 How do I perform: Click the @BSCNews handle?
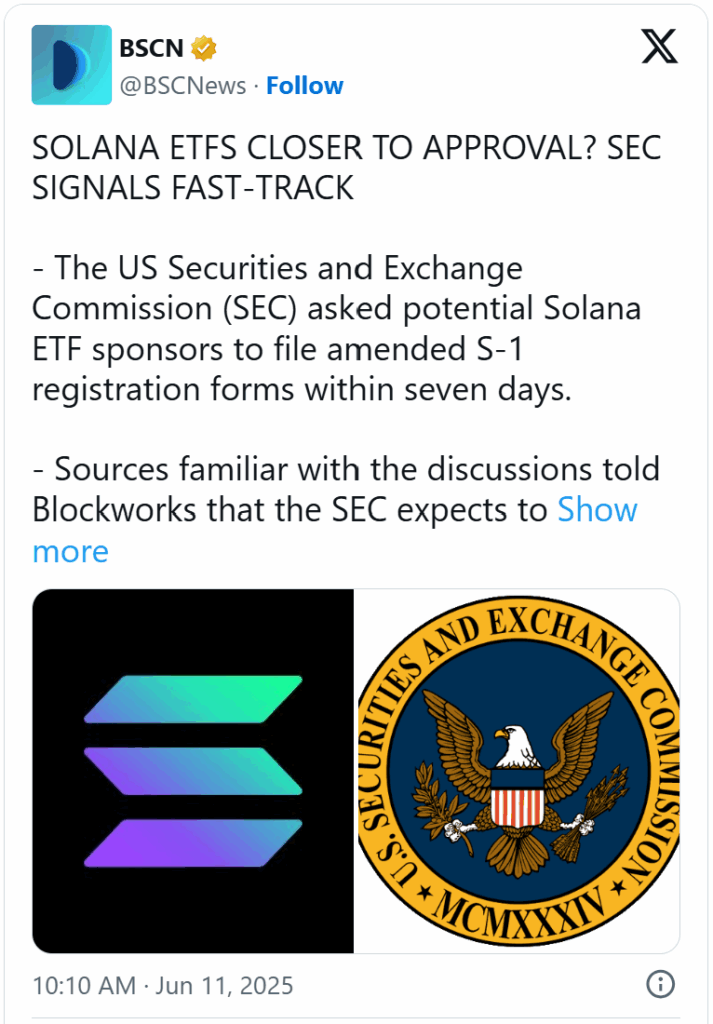[182, 86]
